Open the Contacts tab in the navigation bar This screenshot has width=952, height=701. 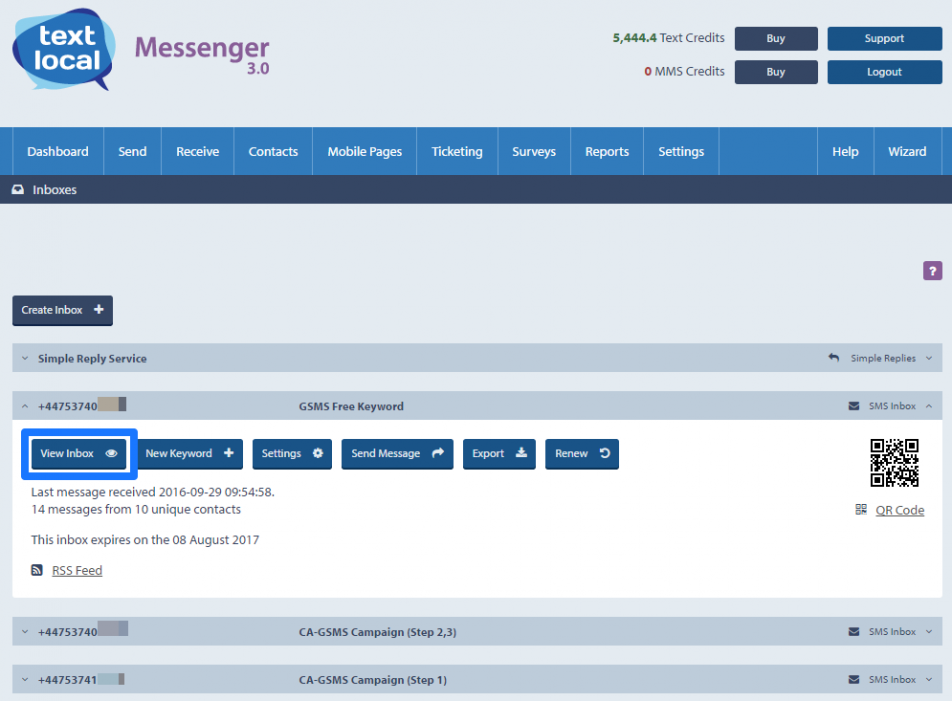(273, 151)
